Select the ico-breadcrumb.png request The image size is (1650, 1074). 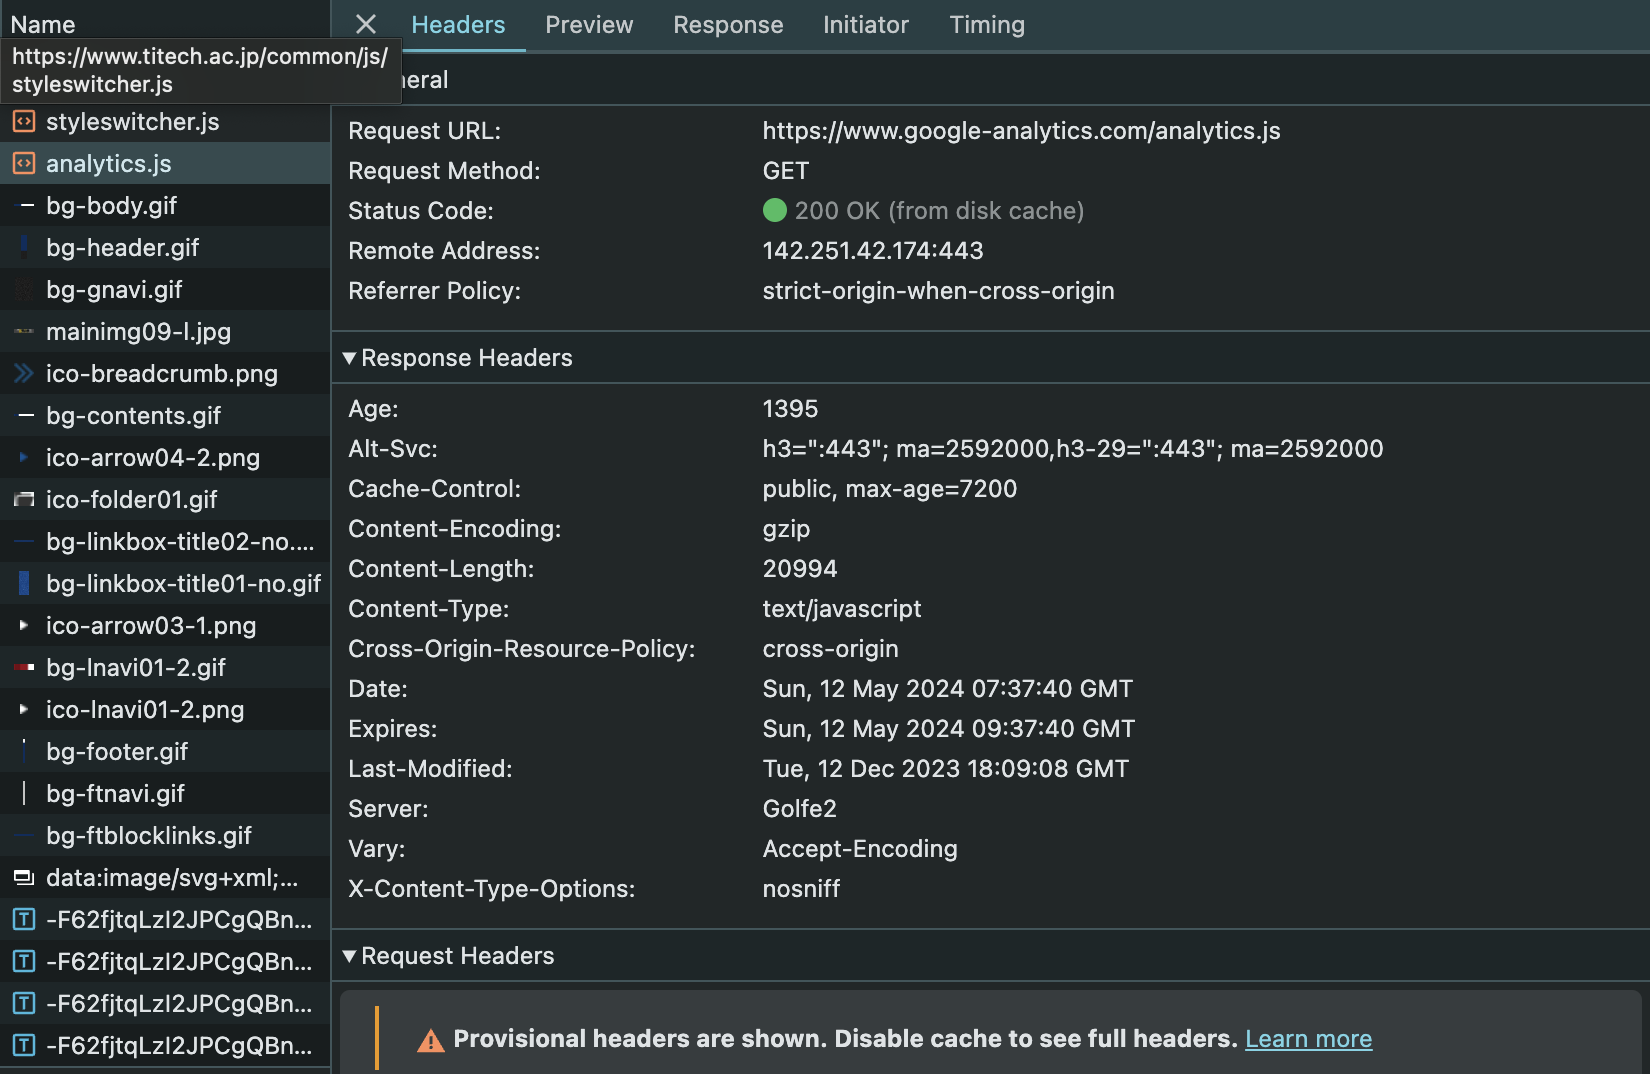[165, 374]
